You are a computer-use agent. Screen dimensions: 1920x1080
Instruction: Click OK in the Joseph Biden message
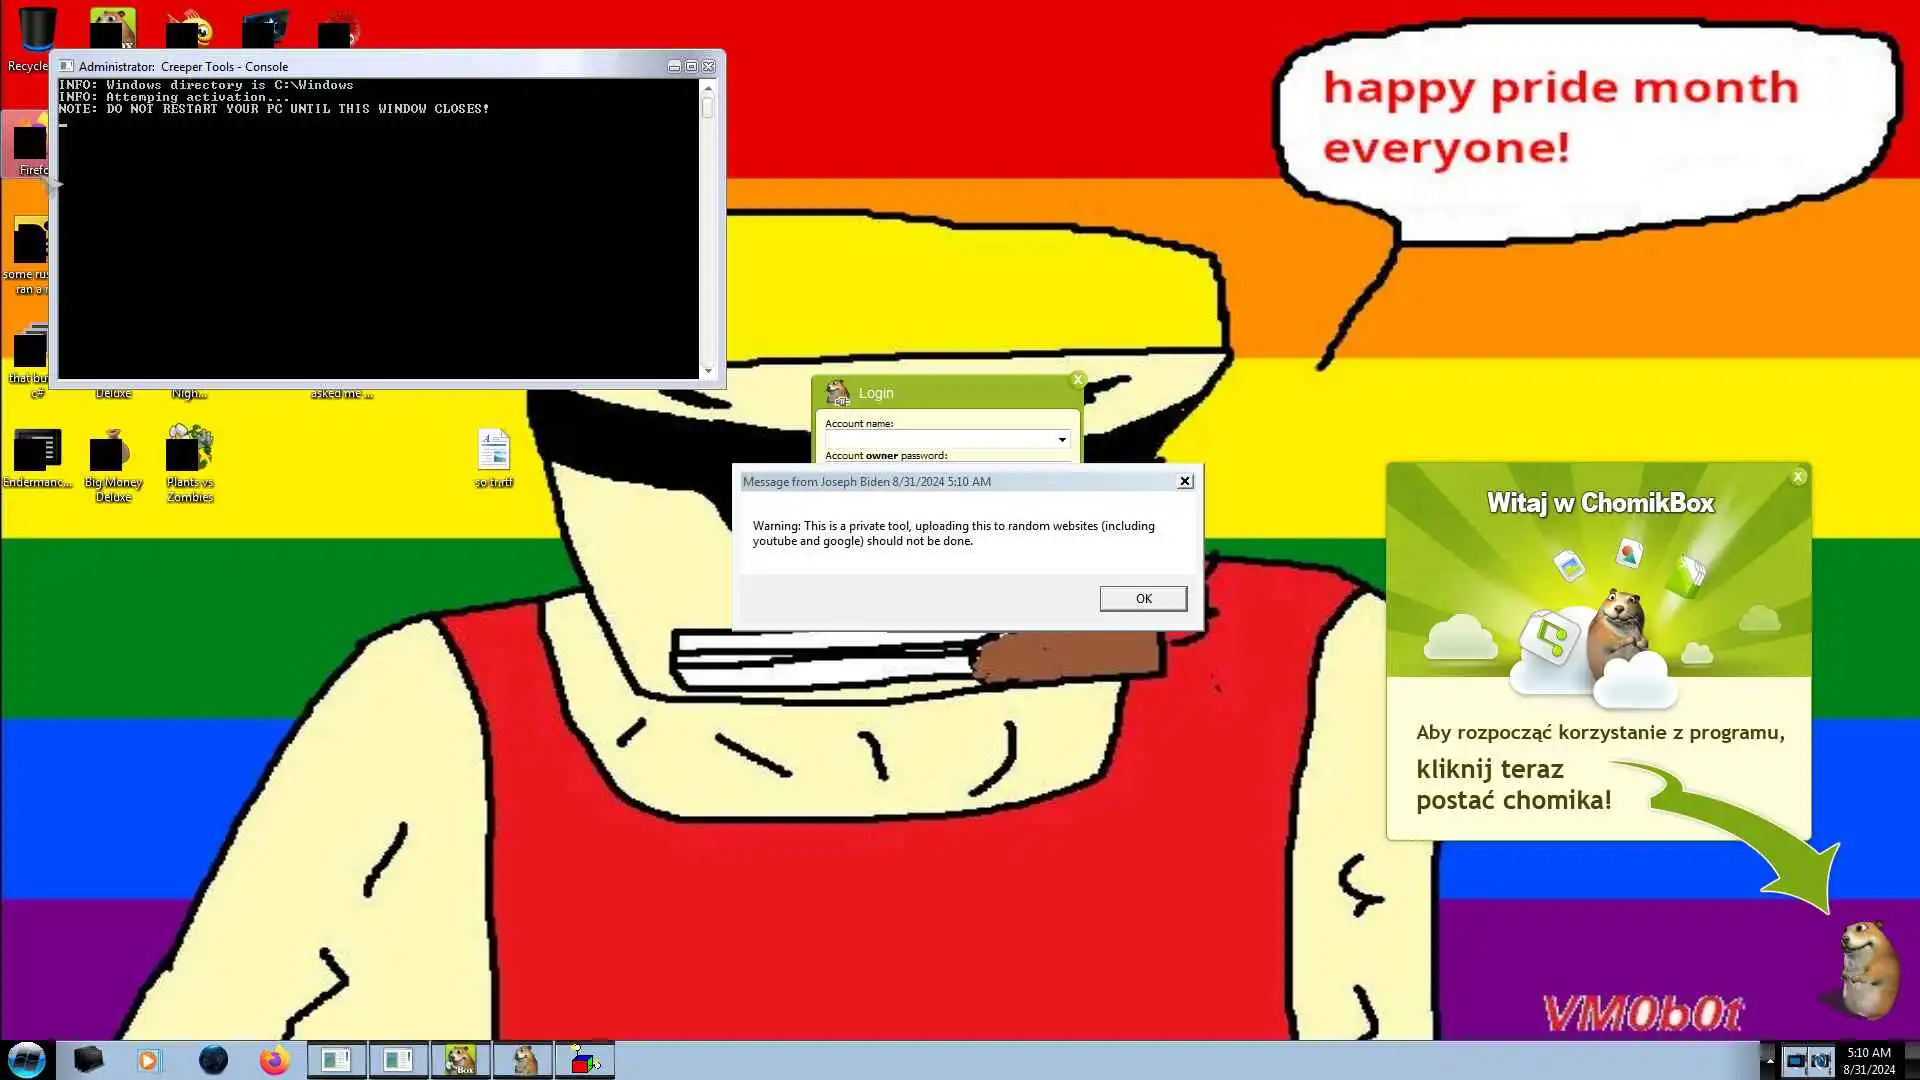click(1143, 598)
